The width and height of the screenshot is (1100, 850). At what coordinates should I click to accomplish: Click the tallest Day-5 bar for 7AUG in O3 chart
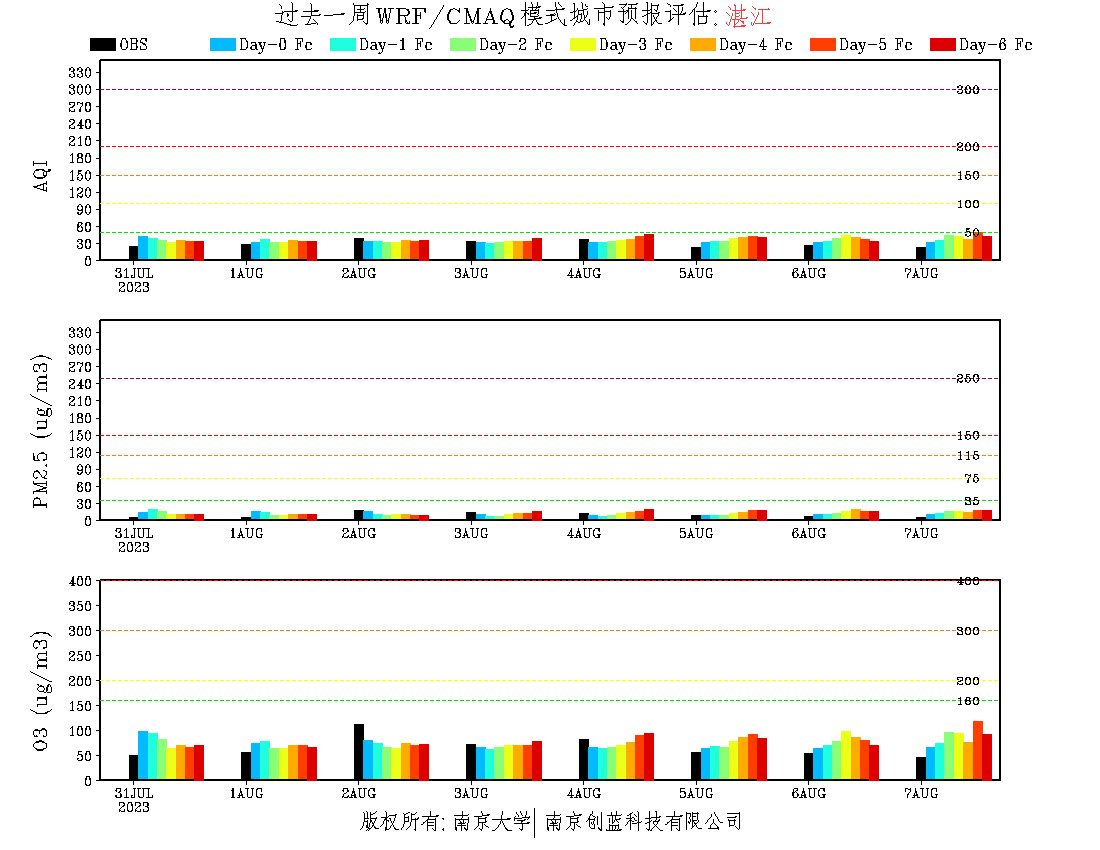(x=978, y=750)
